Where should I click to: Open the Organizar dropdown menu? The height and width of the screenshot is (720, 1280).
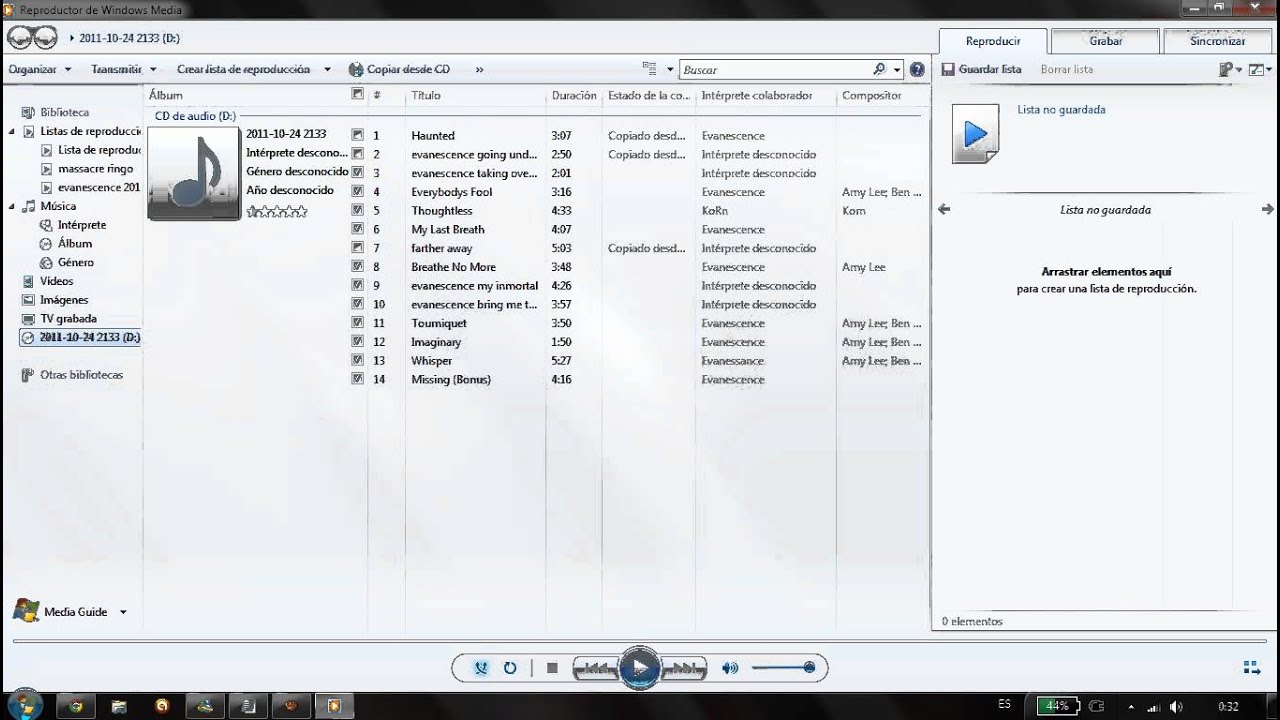tap(40, 70)
